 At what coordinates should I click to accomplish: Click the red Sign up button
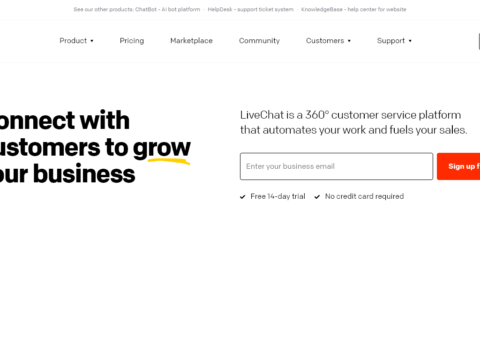[459, 166]
